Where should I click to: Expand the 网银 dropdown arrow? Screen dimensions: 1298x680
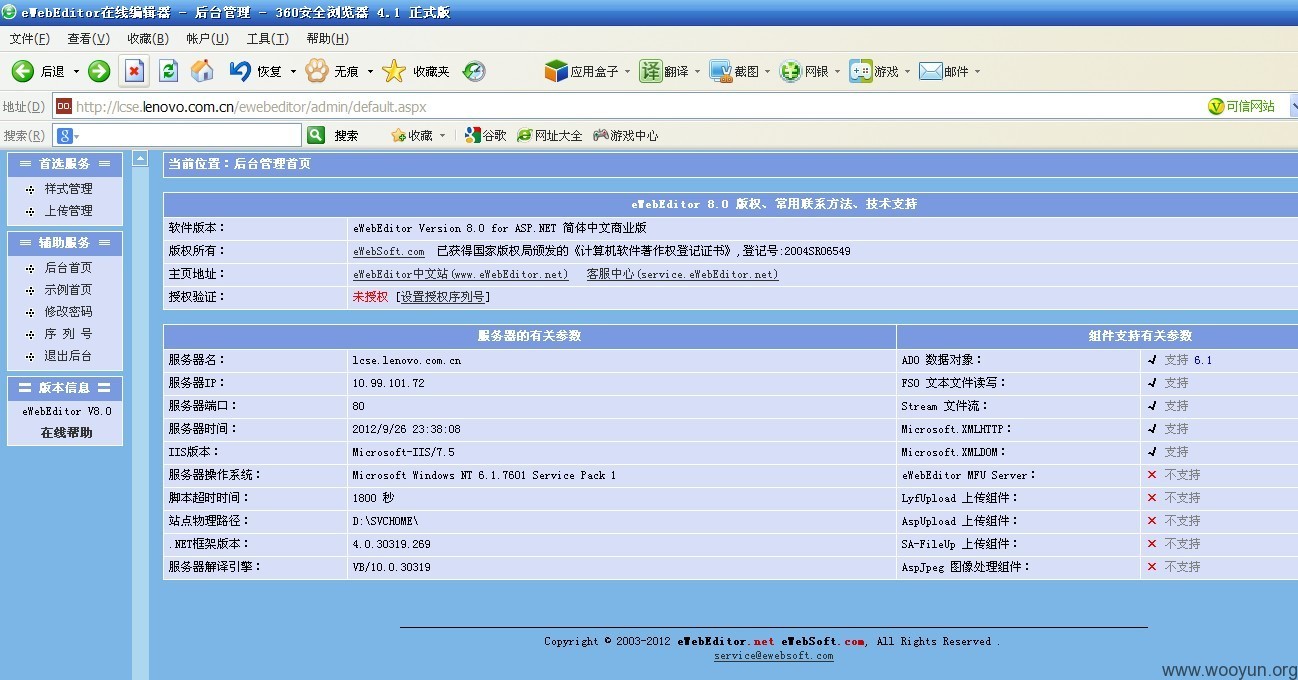(837, 71)
